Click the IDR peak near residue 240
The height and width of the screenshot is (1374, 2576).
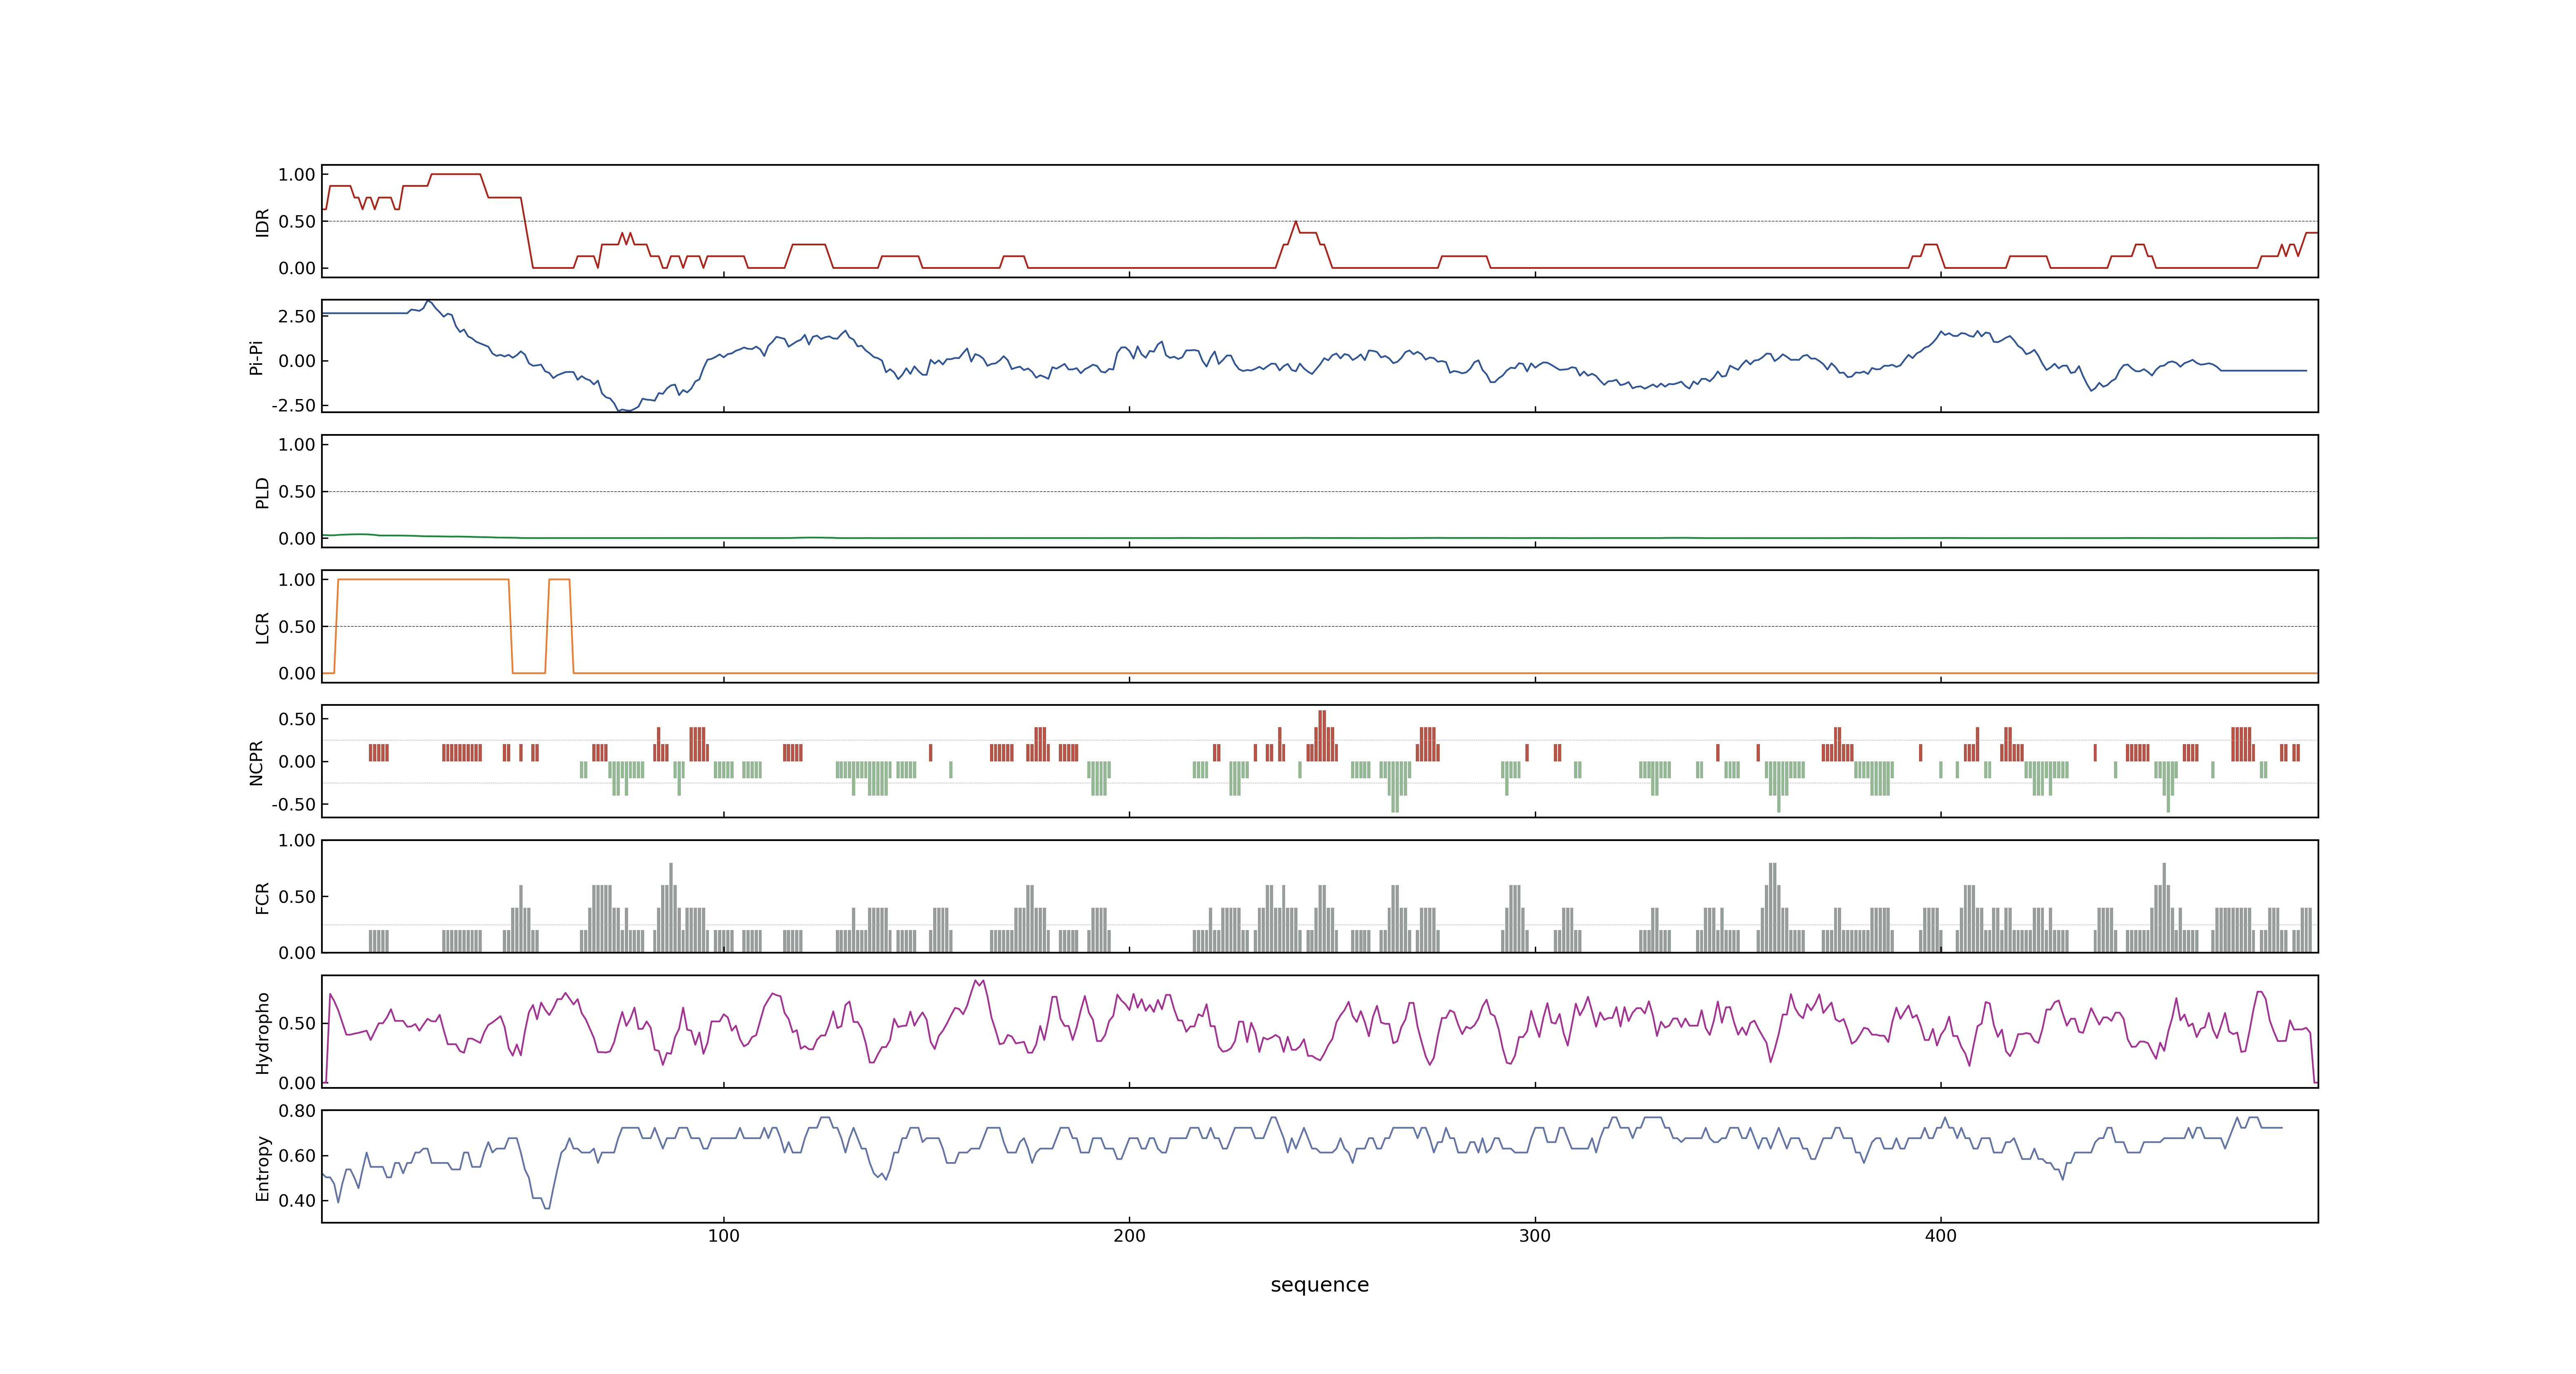1295,222
